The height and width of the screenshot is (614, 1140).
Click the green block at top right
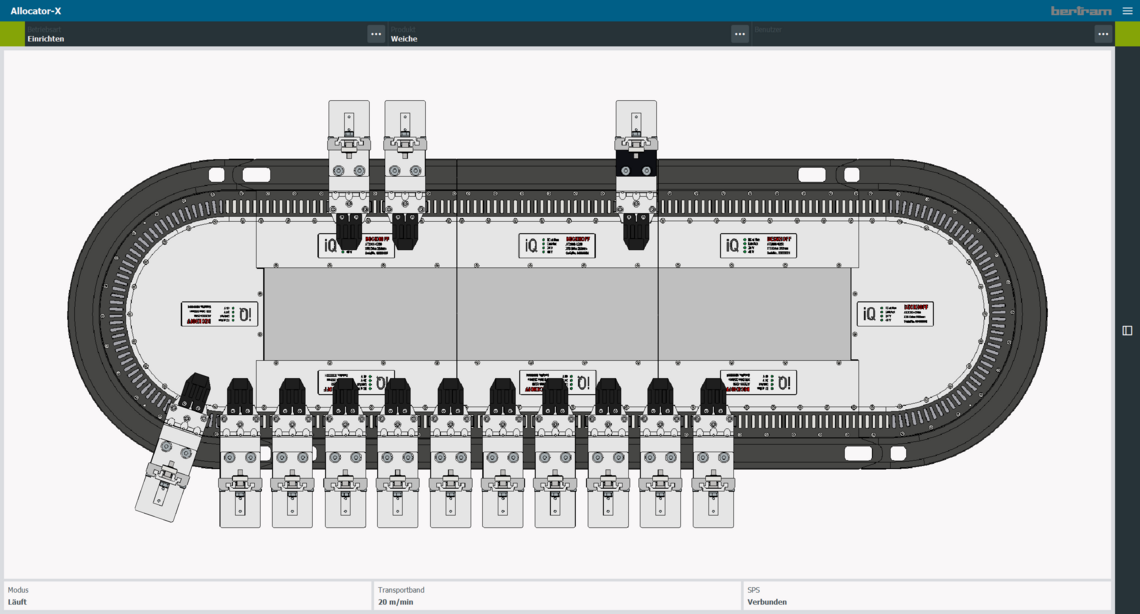click(x=1127, y=34)
